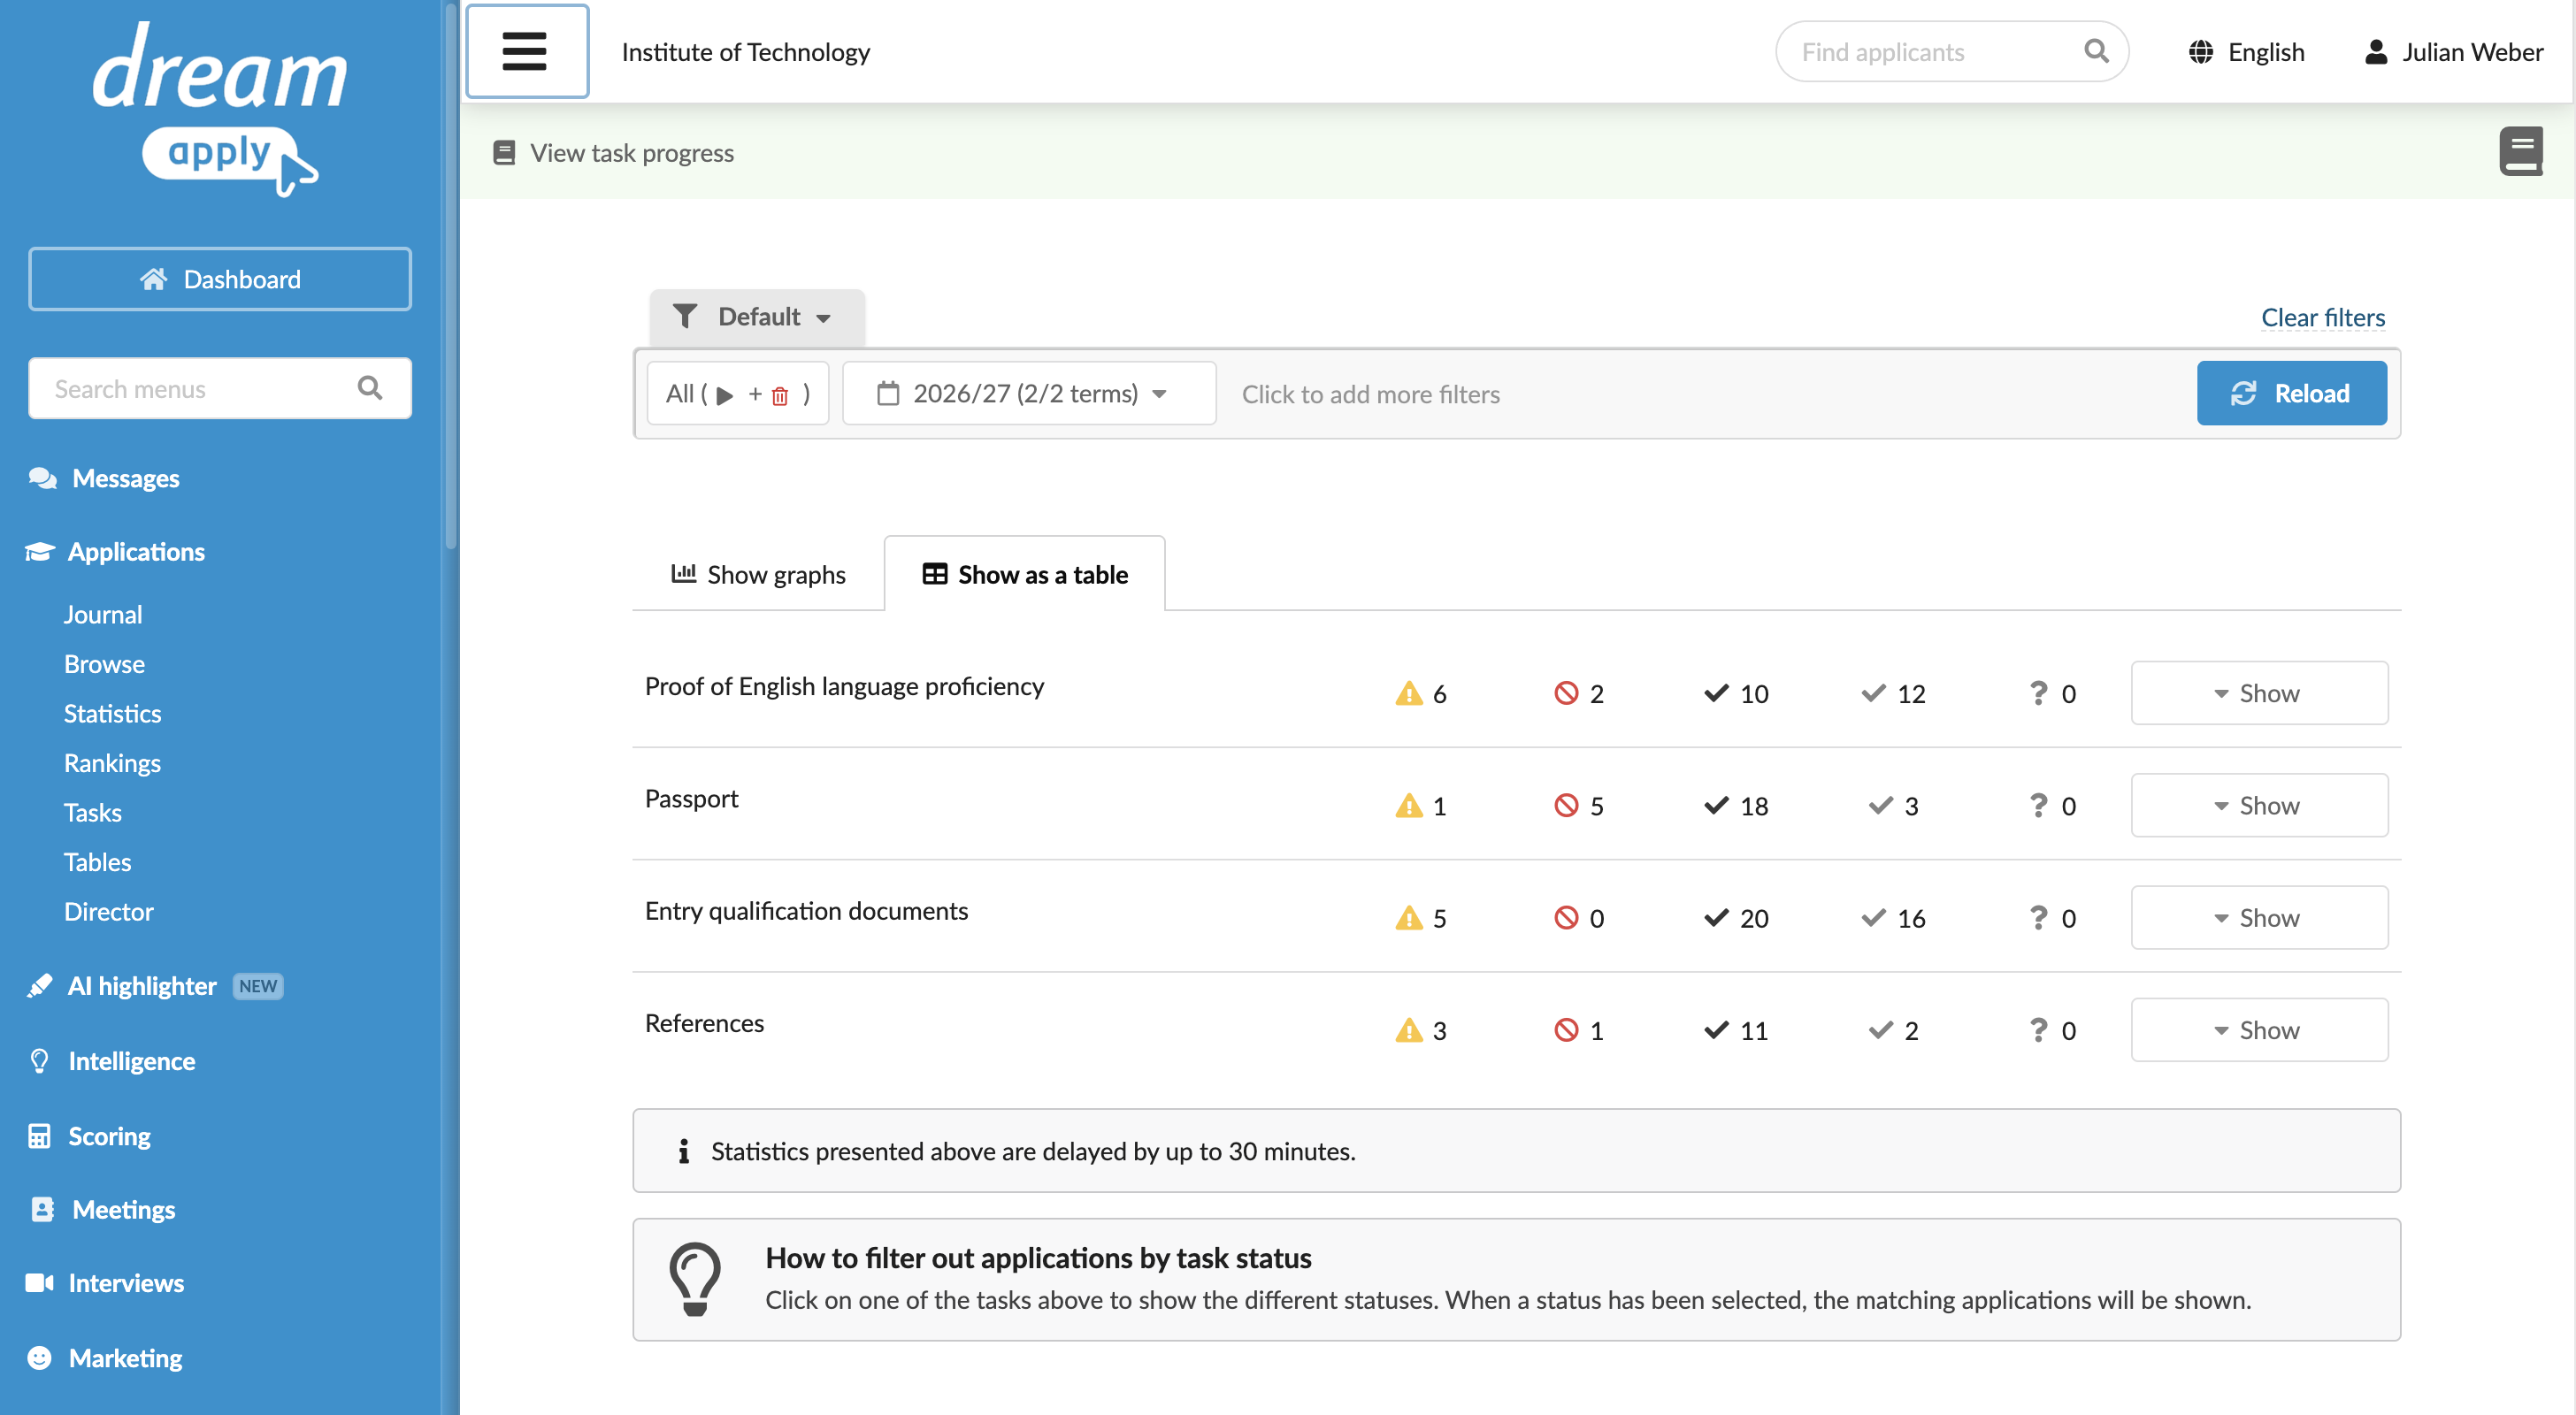Viewport: 2576px width, 1415px height.
Task: Click rejected count 1 for References
Action: coord(1579,1031)
